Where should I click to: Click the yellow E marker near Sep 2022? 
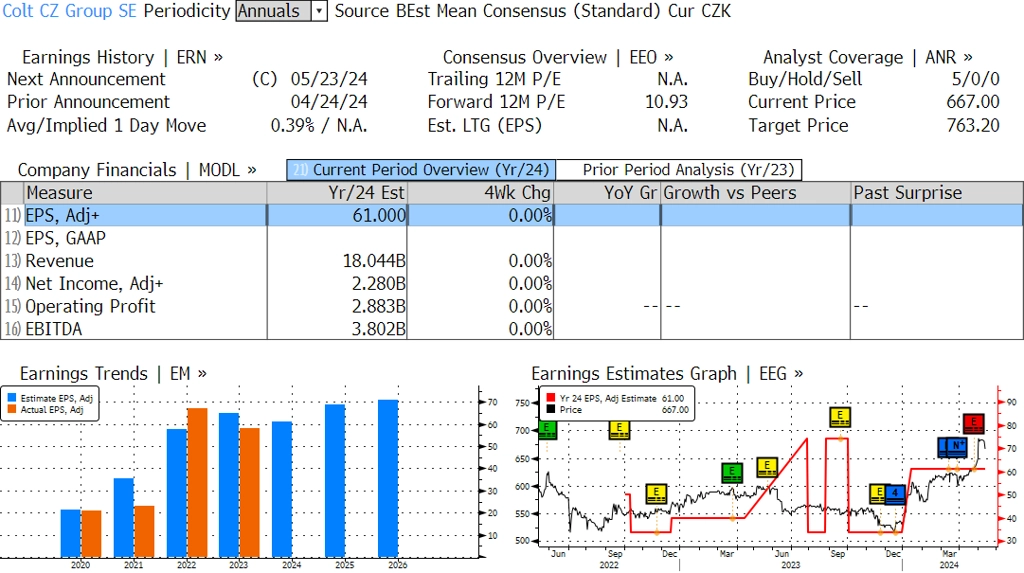click(x=619, y=430)
